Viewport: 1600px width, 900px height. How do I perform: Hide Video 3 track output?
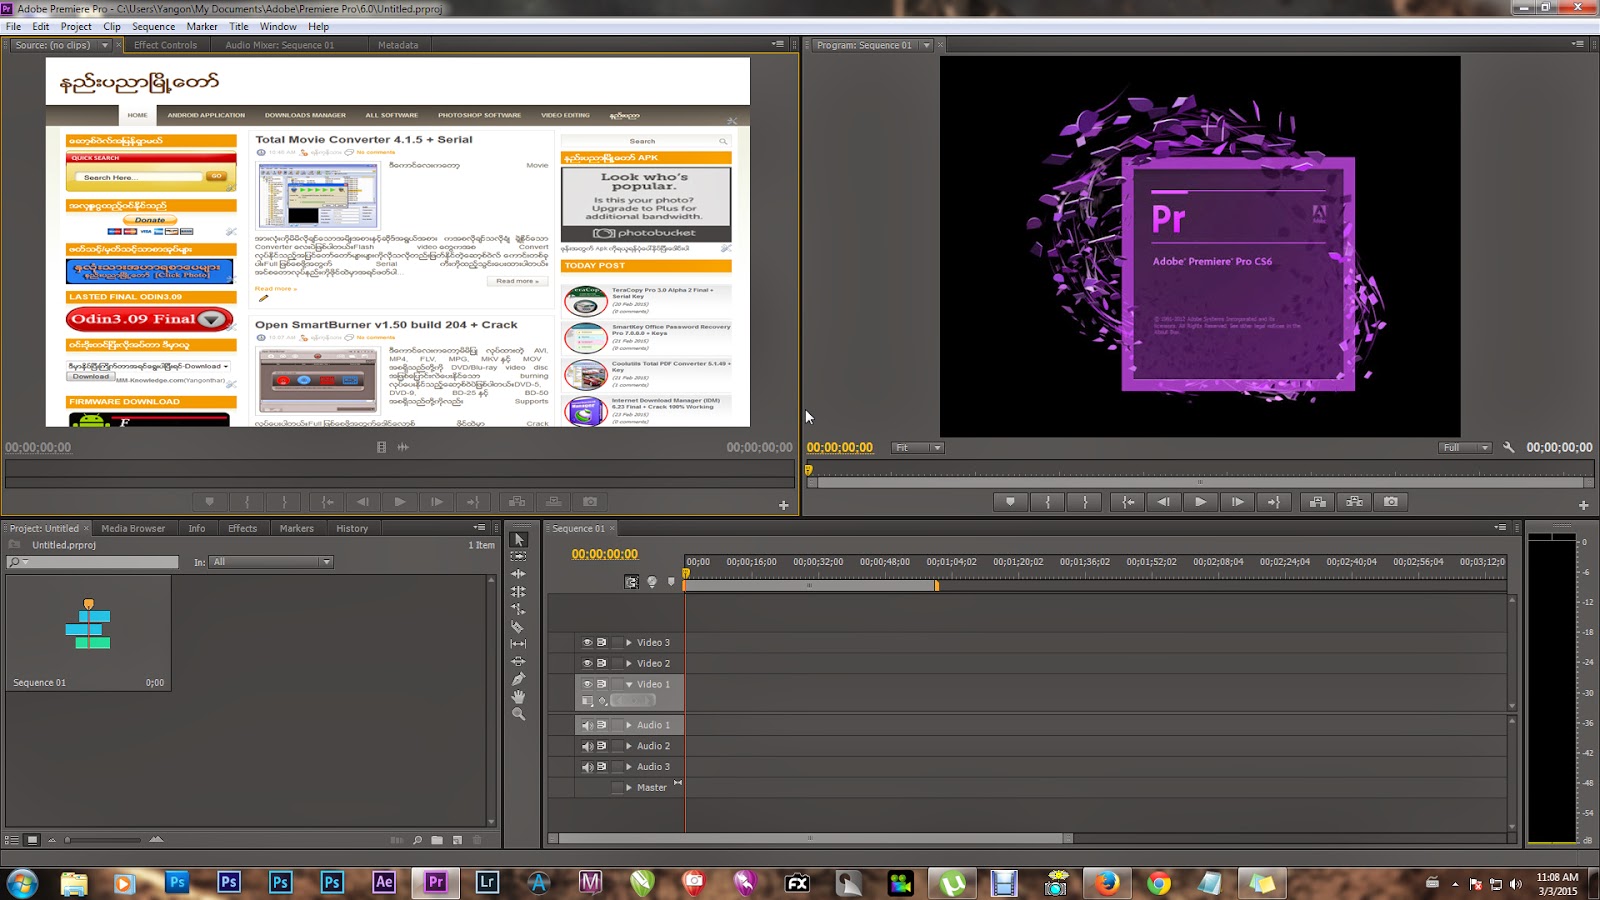coord(587,643)
